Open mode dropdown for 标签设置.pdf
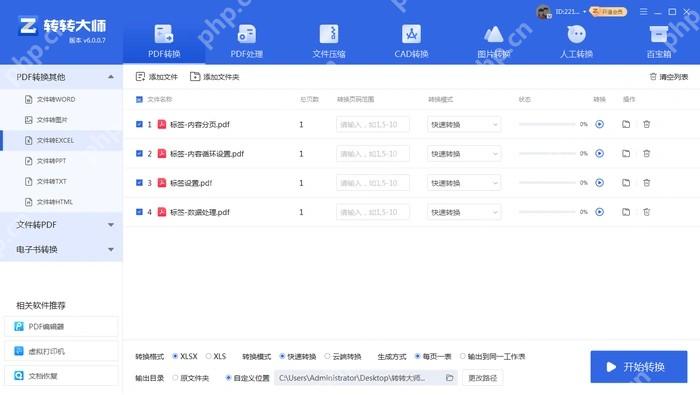Image resolution: width=700 pixels, height=395 pixels. (464, 183)
